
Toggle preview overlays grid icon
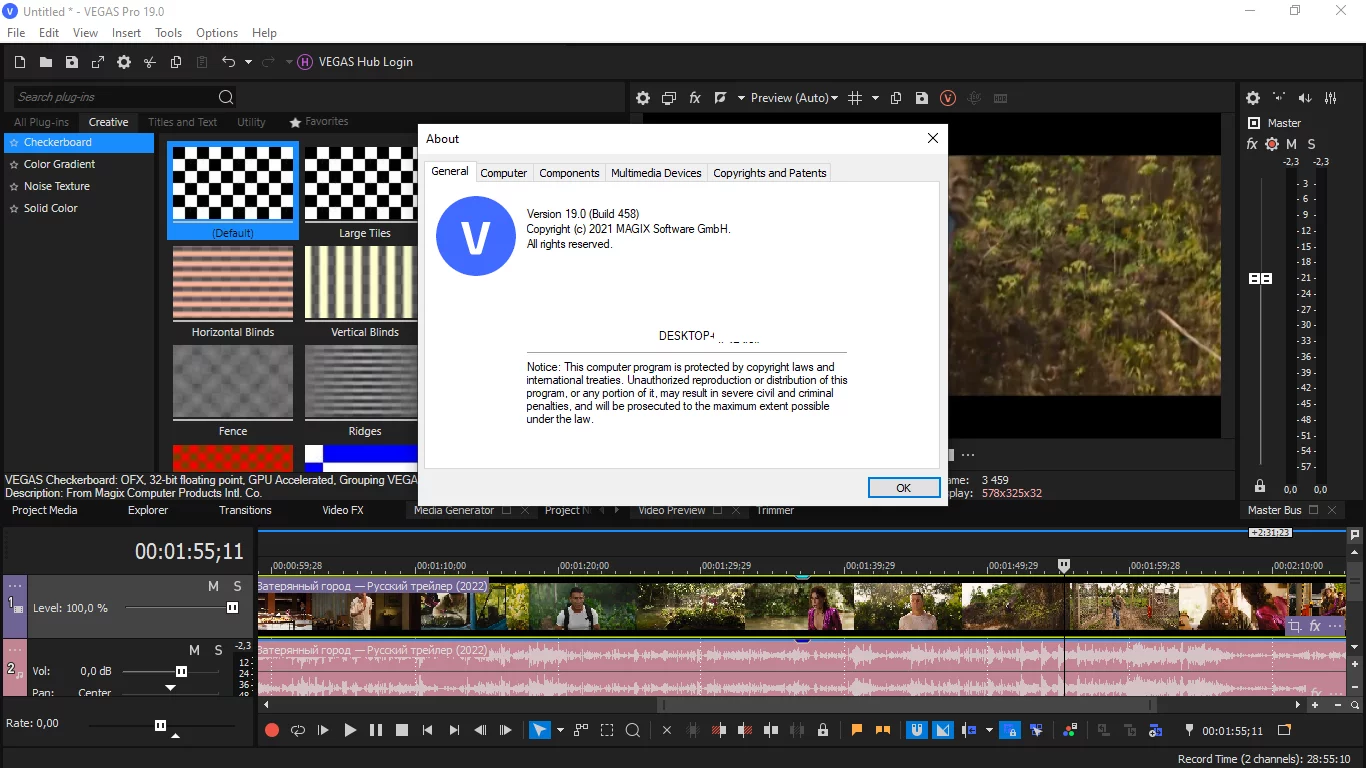pos(855,98)
